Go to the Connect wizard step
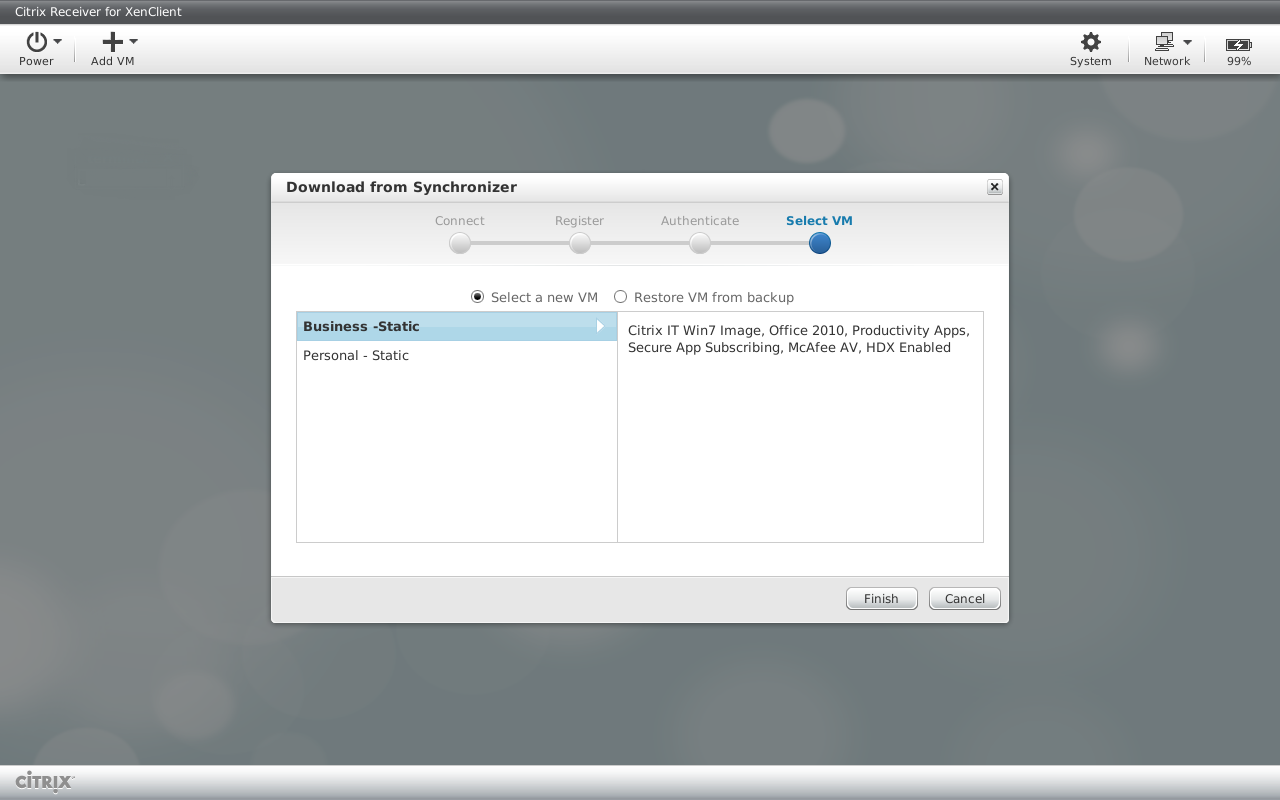 (x=460, y=243)
